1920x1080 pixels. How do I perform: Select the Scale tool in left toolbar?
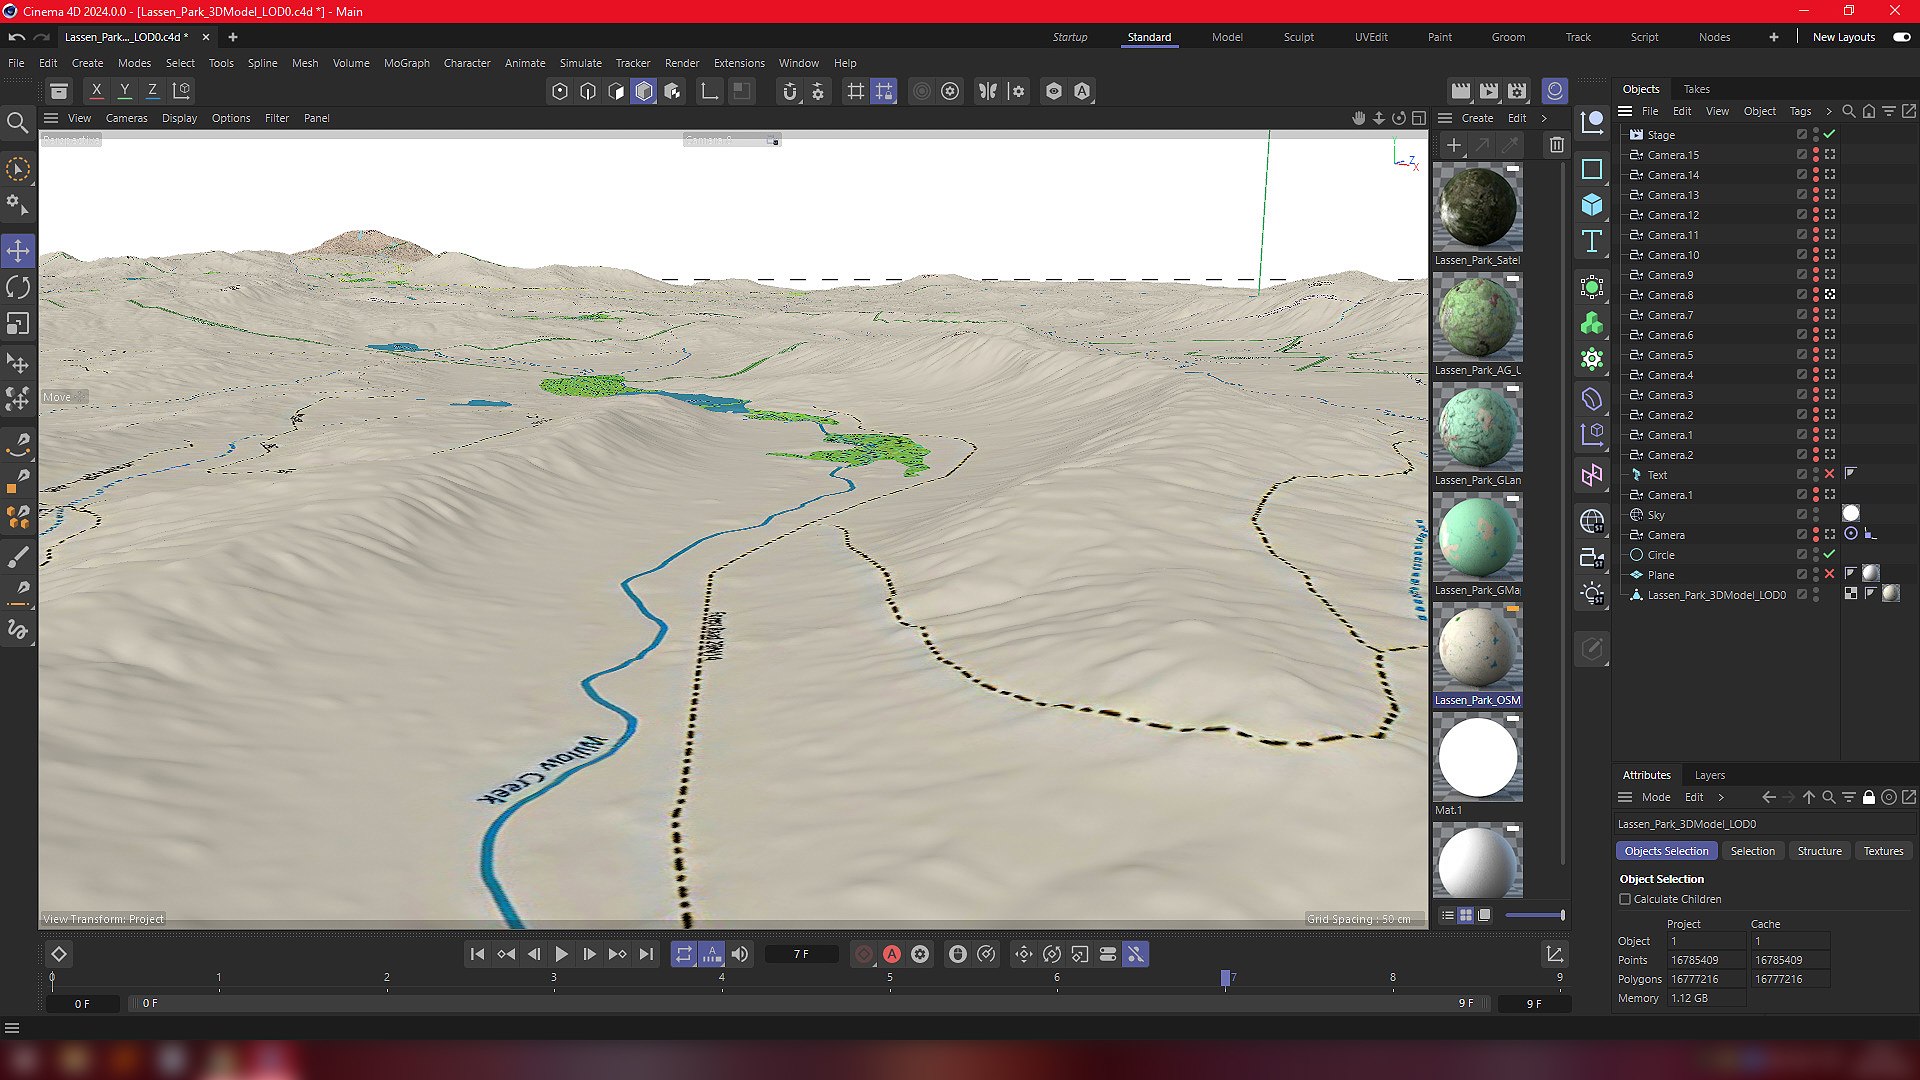[x=18, y=324]
